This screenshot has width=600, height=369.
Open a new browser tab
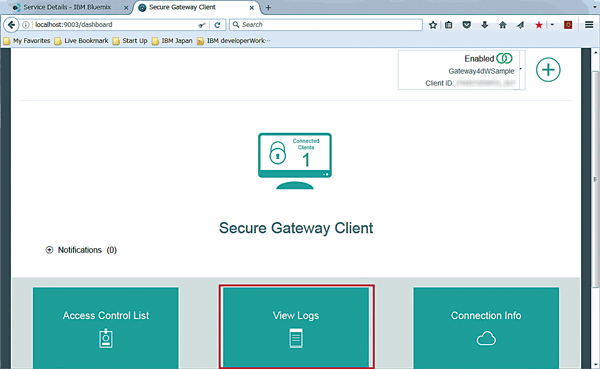click(x=268, y=8)
